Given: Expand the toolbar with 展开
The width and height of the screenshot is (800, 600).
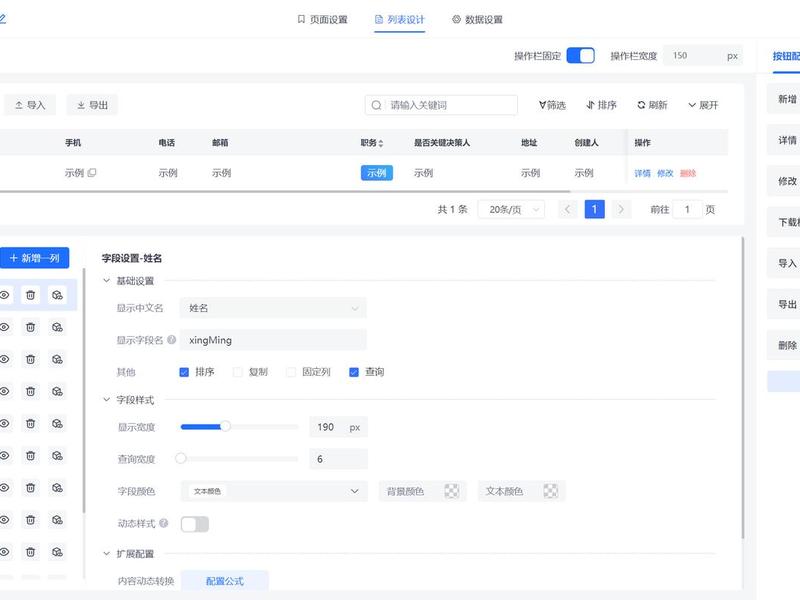Looking at the screenshot, I should (703, 105).
